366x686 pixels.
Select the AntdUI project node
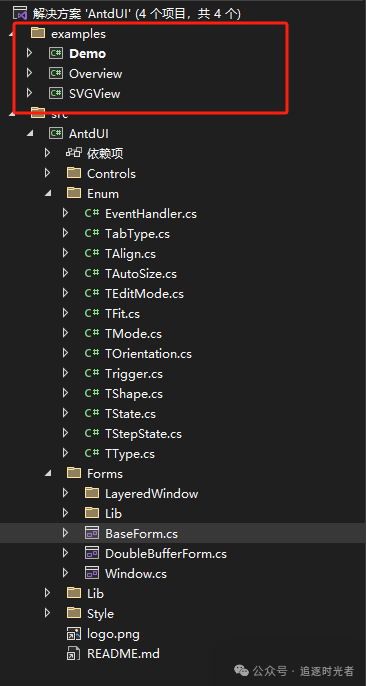coord(89,133)
